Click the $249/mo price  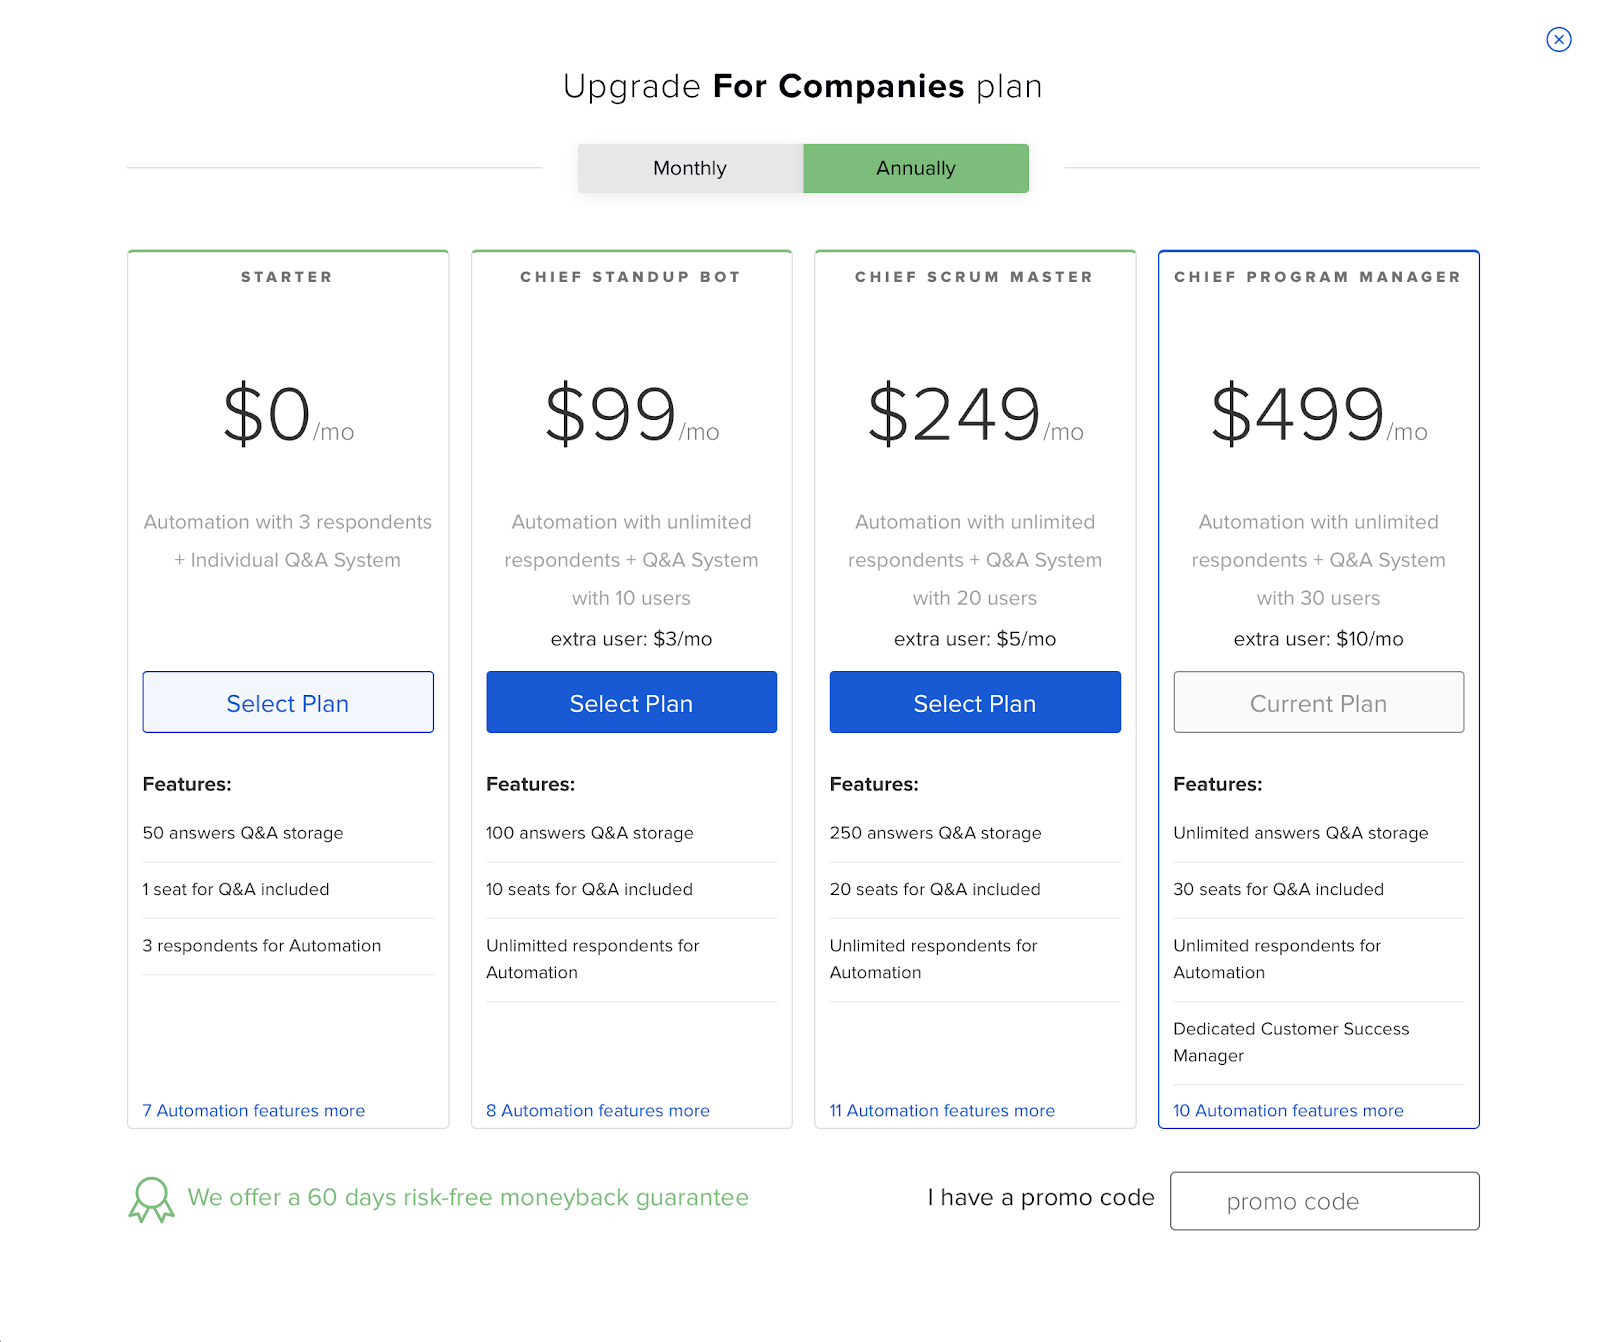point(975,415)
